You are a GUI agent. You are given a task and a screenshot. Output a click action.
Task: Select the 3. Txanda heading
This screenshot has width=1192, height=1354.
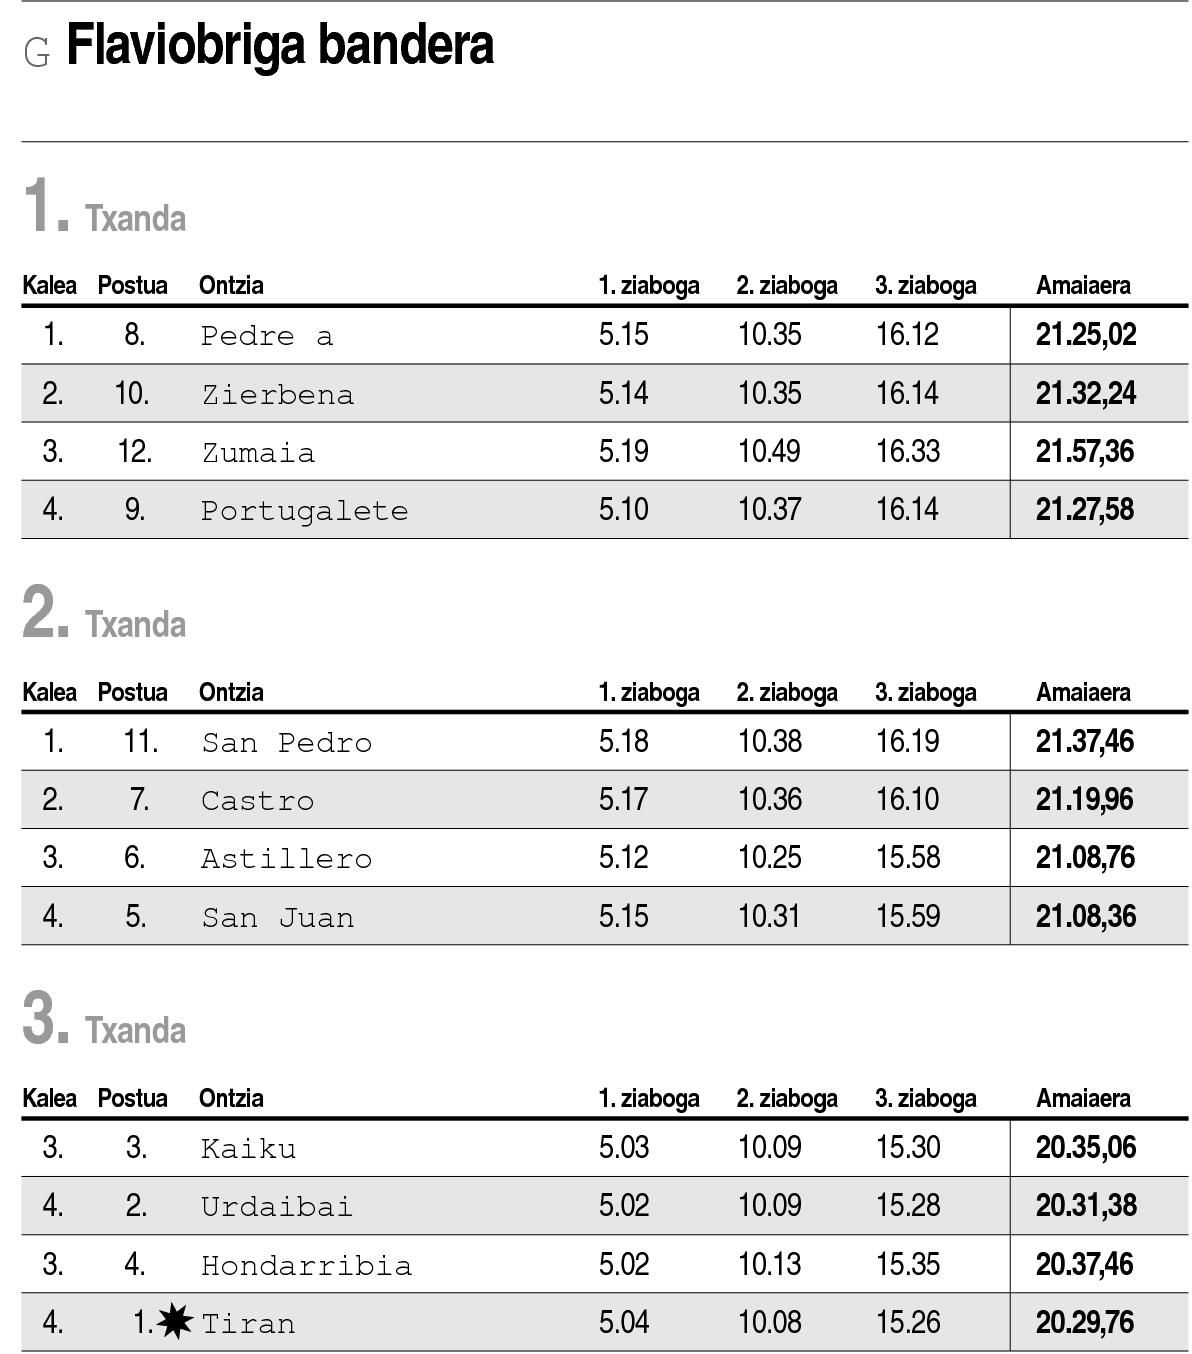(104, 1018)
